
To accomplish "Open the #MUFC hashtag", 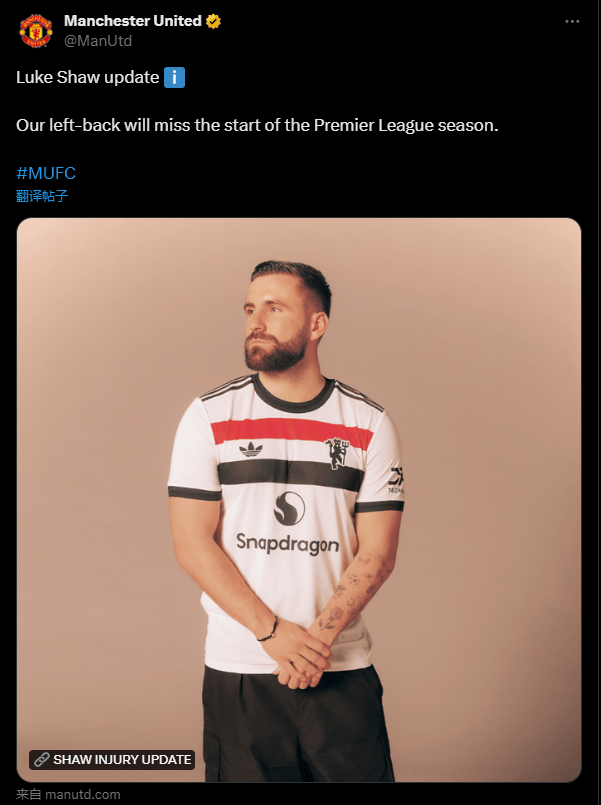I will click(46, 173).
